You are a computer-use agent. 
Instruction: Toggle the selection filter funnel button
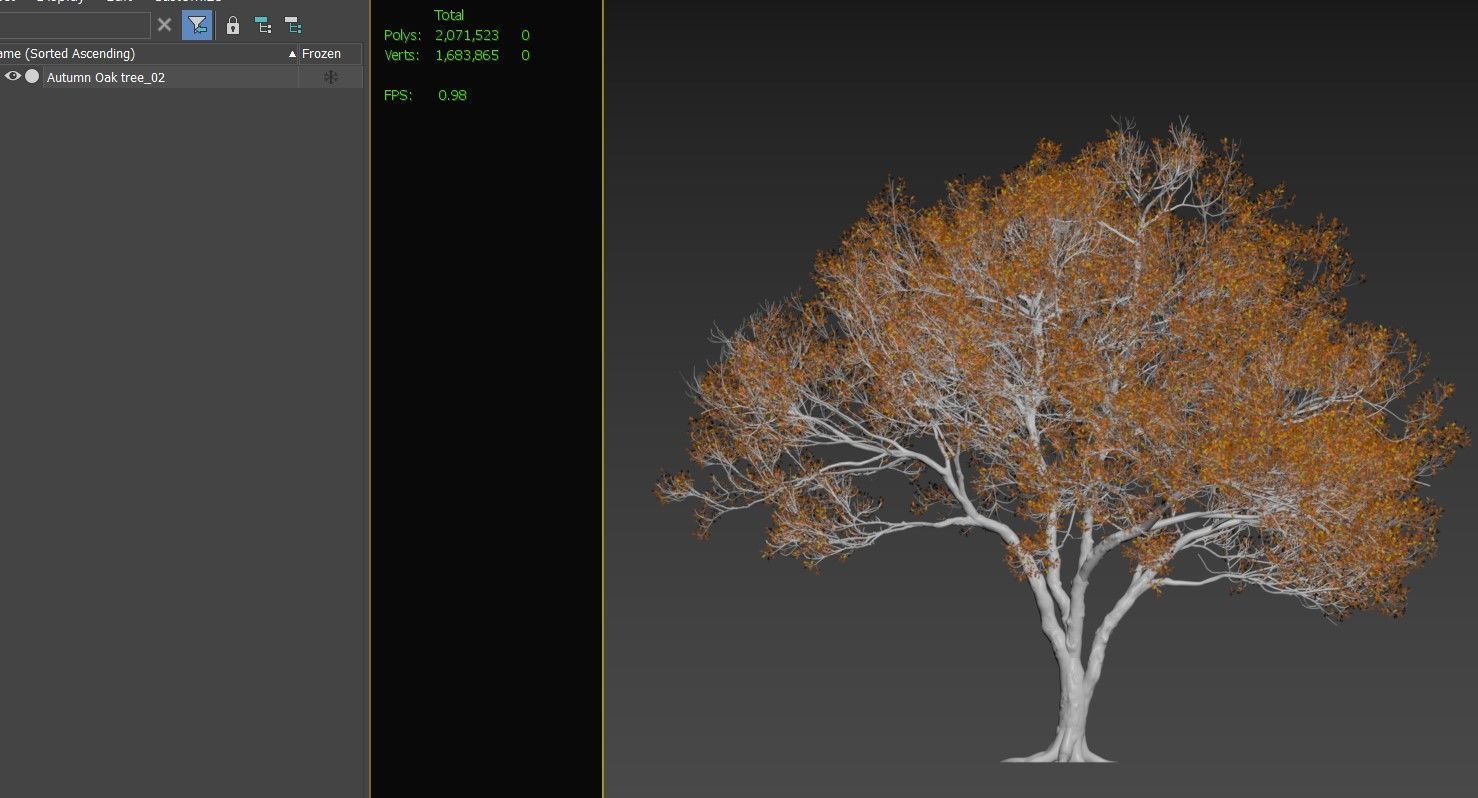[197, 25]
